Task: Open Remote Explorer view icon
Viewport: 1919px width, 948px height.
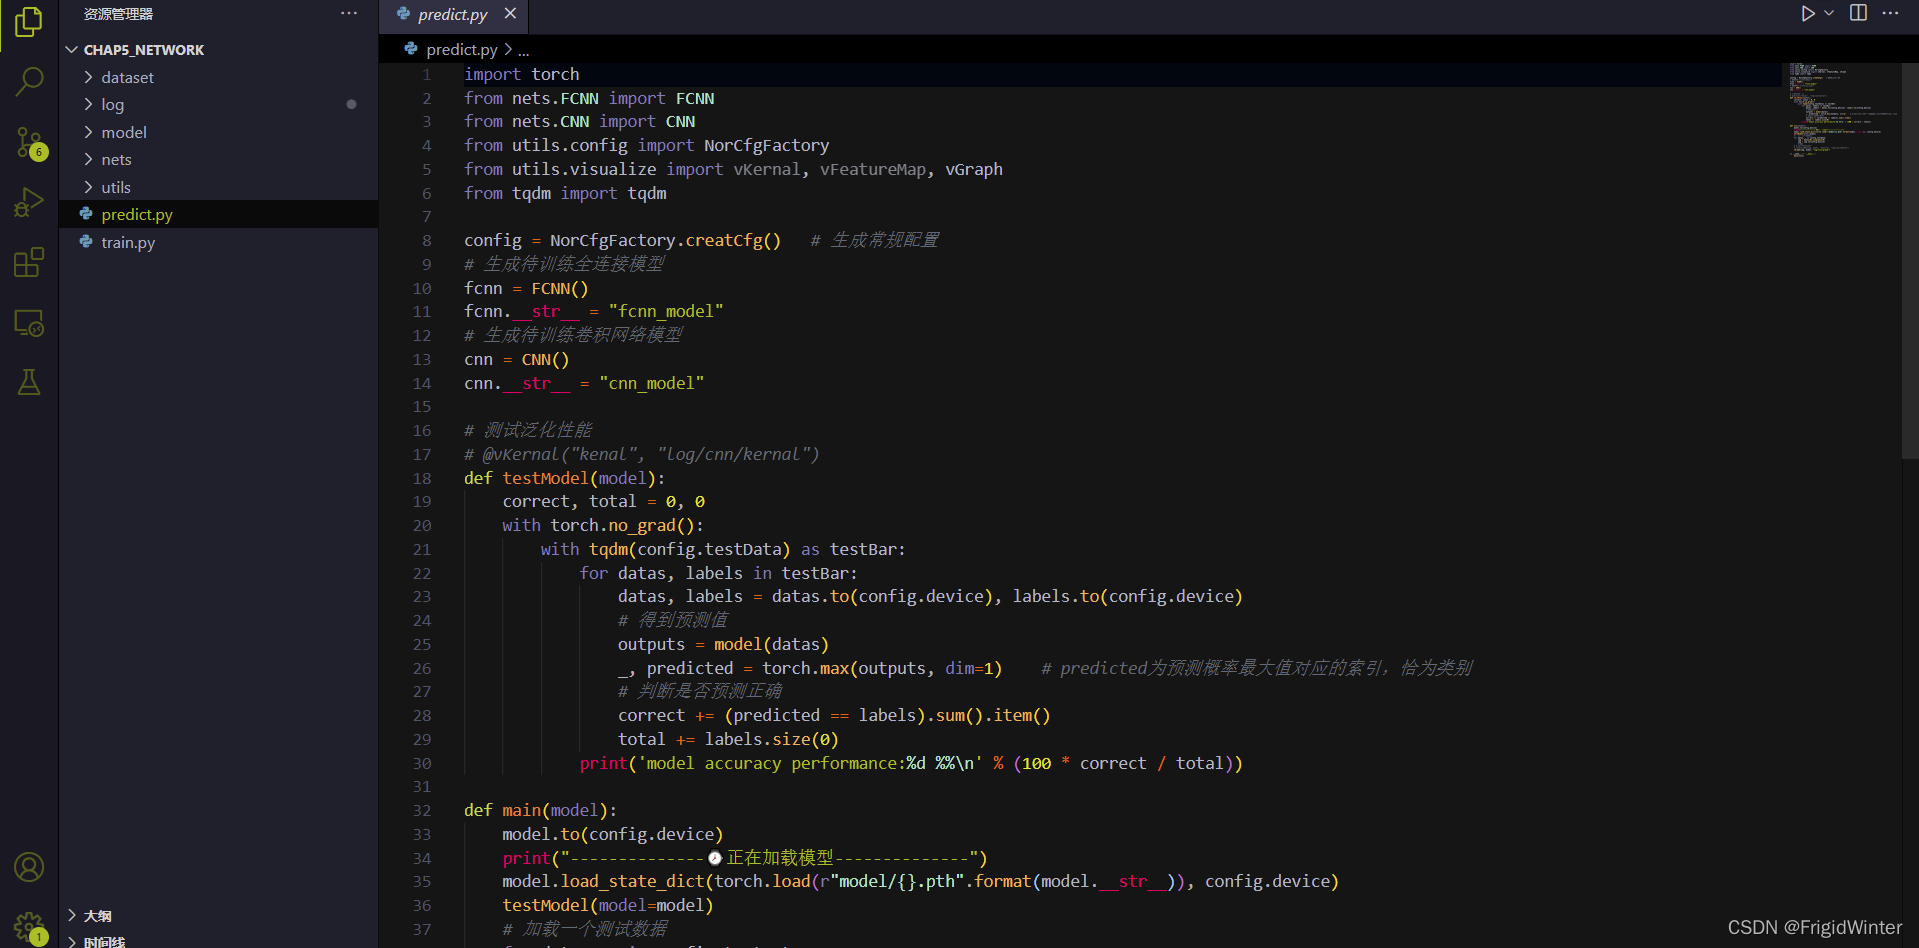Action: click(x=29, y=323)
